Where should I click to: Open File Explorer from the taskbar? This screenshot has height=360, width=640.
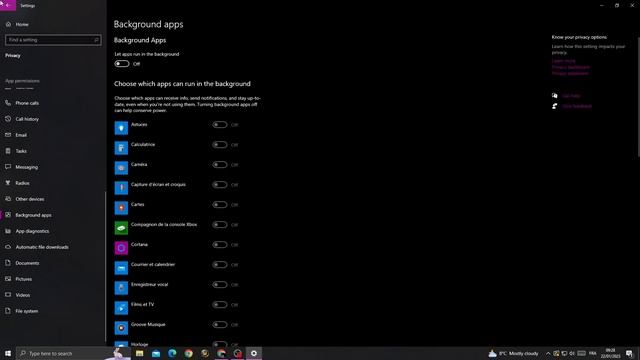140,353
